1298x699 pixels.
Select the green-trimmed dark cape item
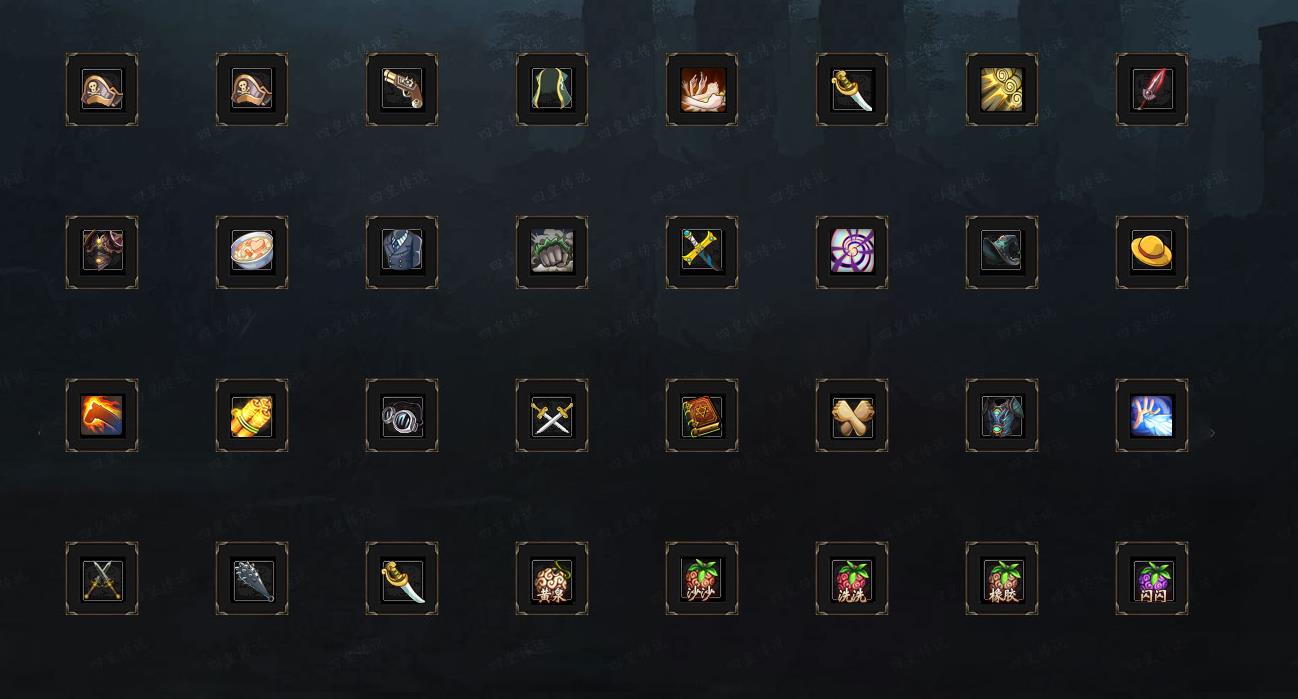552,89
